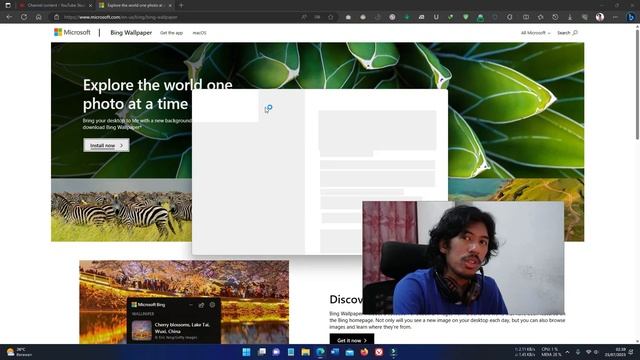
Task: Click the Microsoft Edge taskbar icon
Action: (x=320, y=352)
